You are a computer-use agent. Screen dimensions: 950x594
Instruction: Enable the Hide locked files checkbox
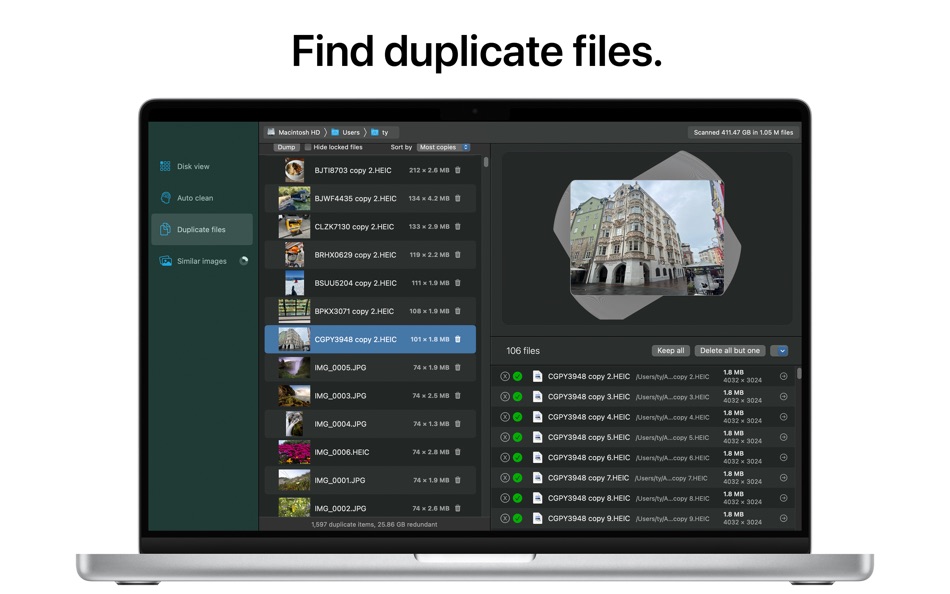coord(308,147)
